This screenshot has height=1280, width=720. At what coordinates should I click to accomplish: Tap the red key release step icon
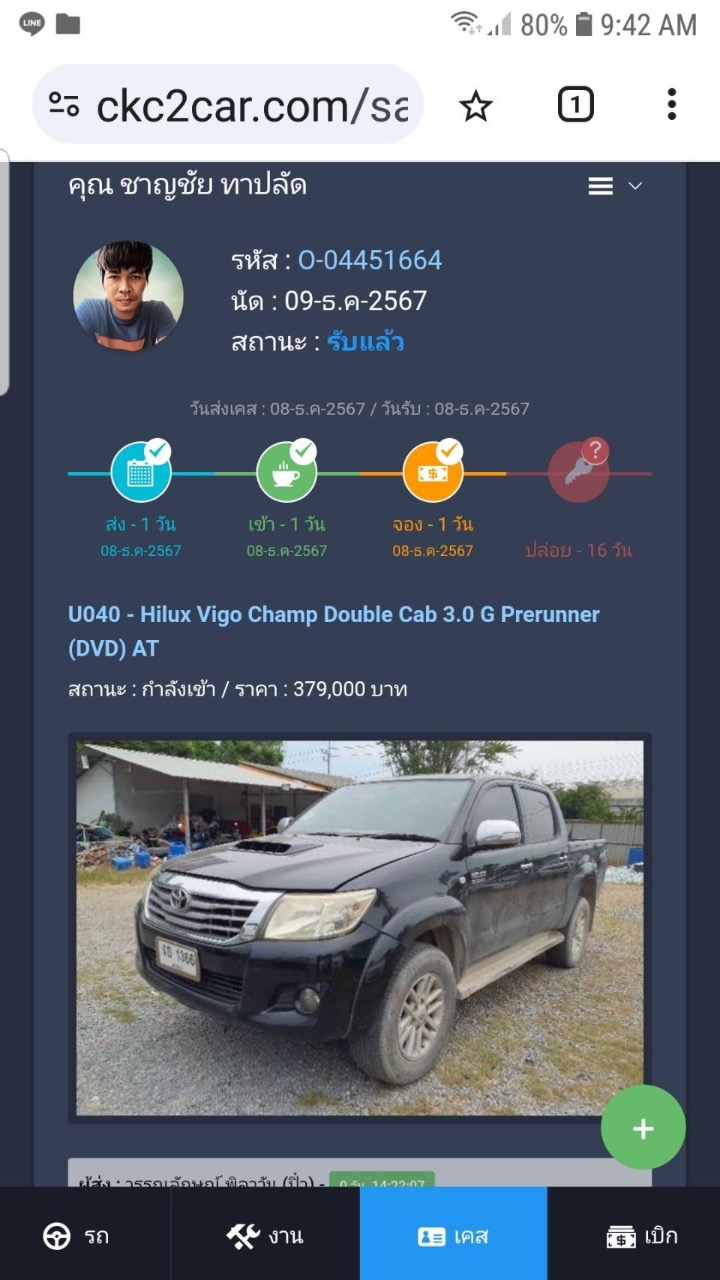[x=579, y=471]
